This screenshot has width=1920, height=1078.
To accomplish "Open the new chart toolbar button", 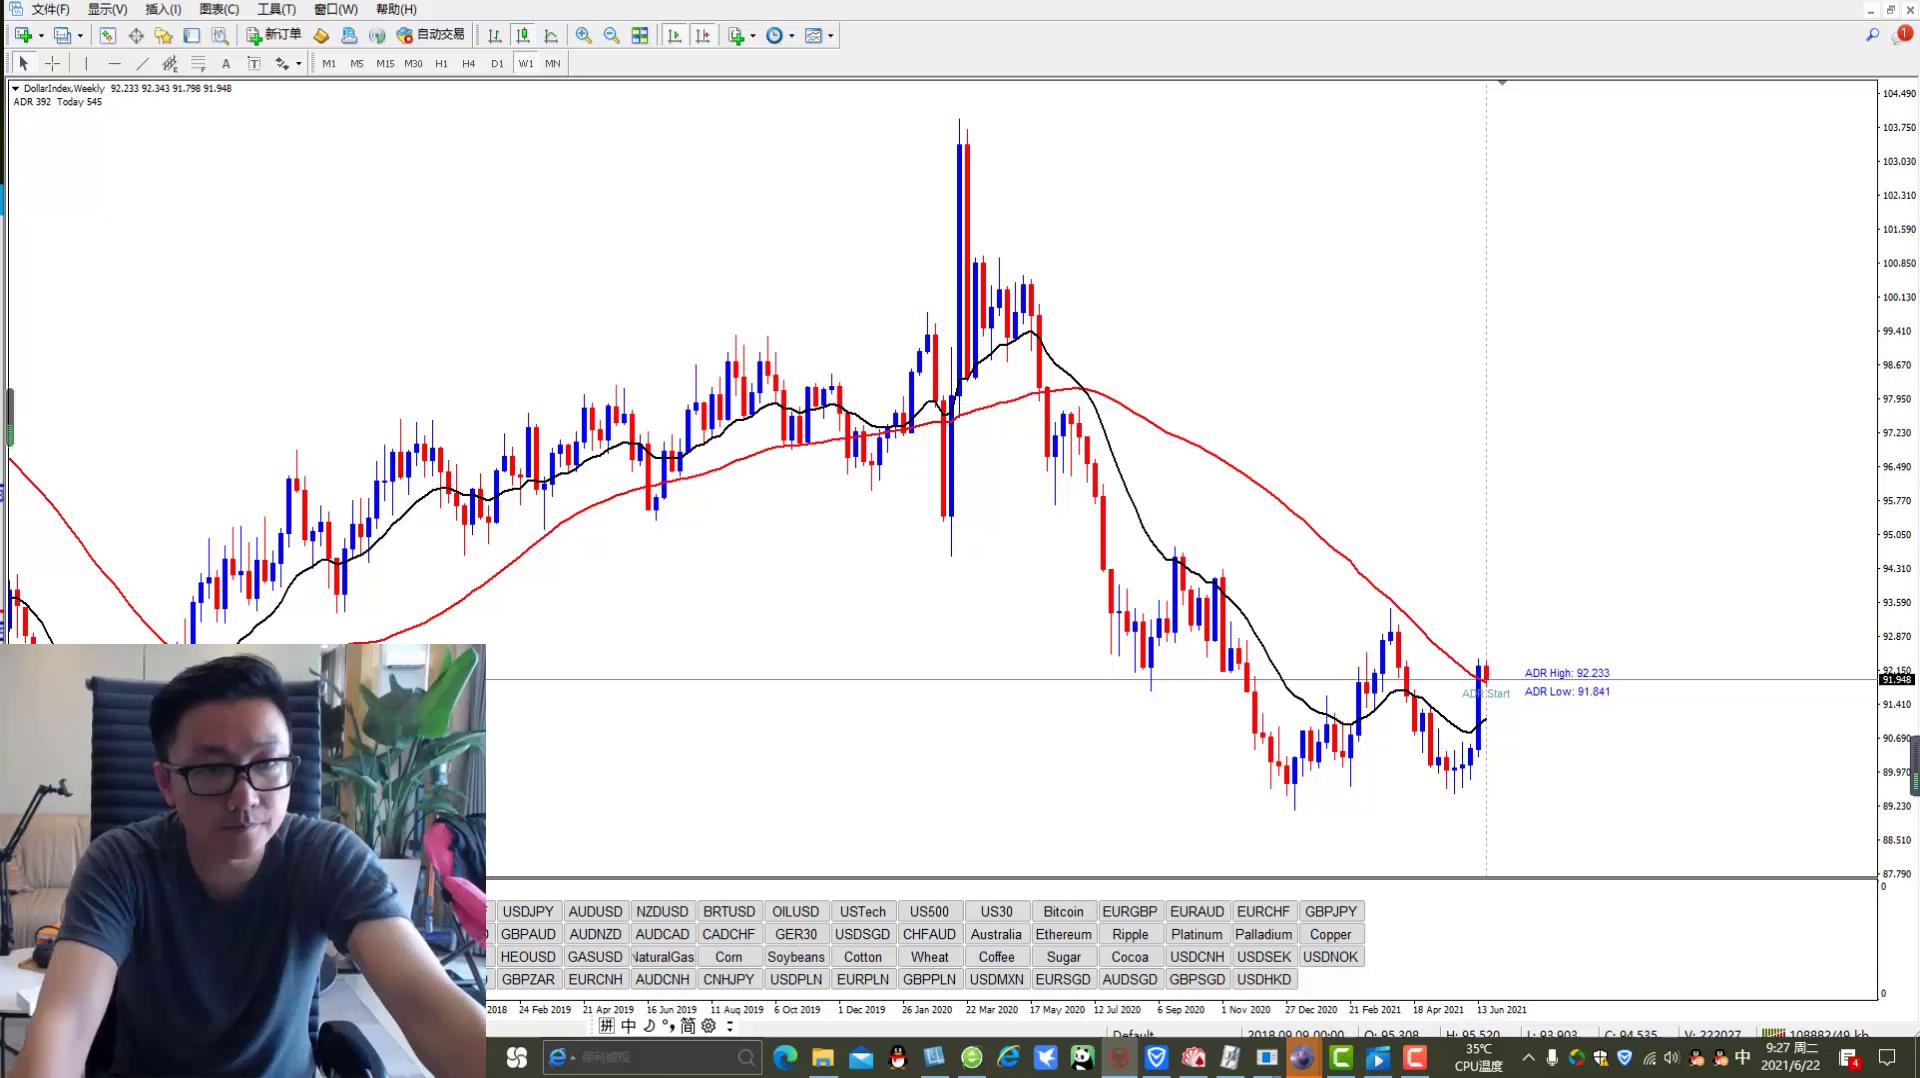I will click(x=23, y=36).
